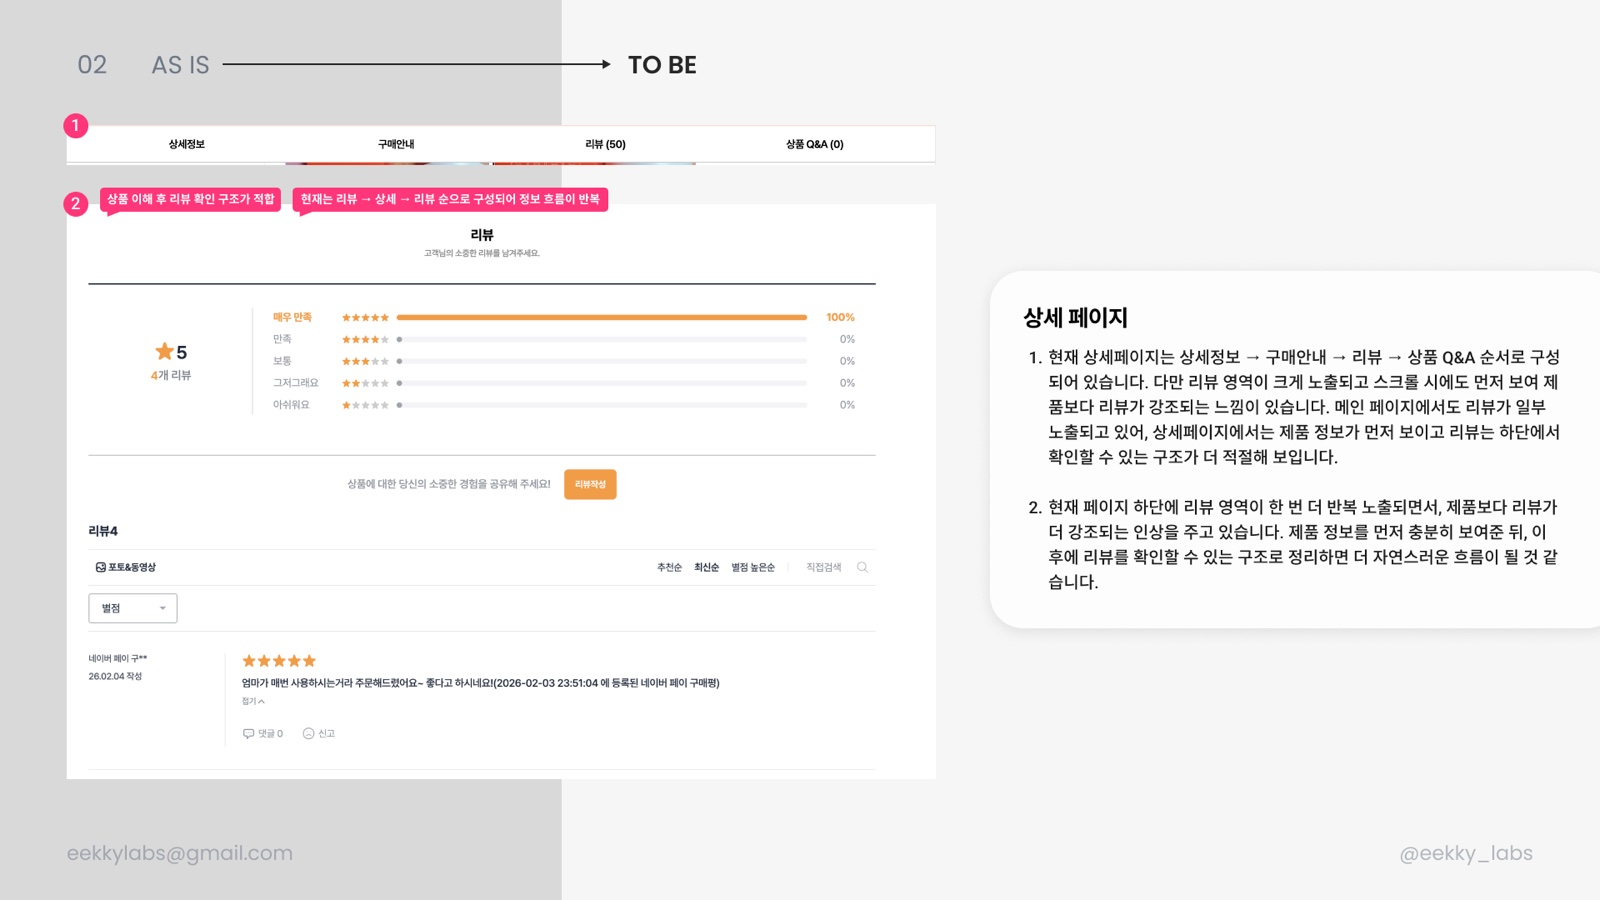Viewport: 1600px width, 900px height.
Task: Click the orange 리뷰작성 button
Action: tap(590, 484)
